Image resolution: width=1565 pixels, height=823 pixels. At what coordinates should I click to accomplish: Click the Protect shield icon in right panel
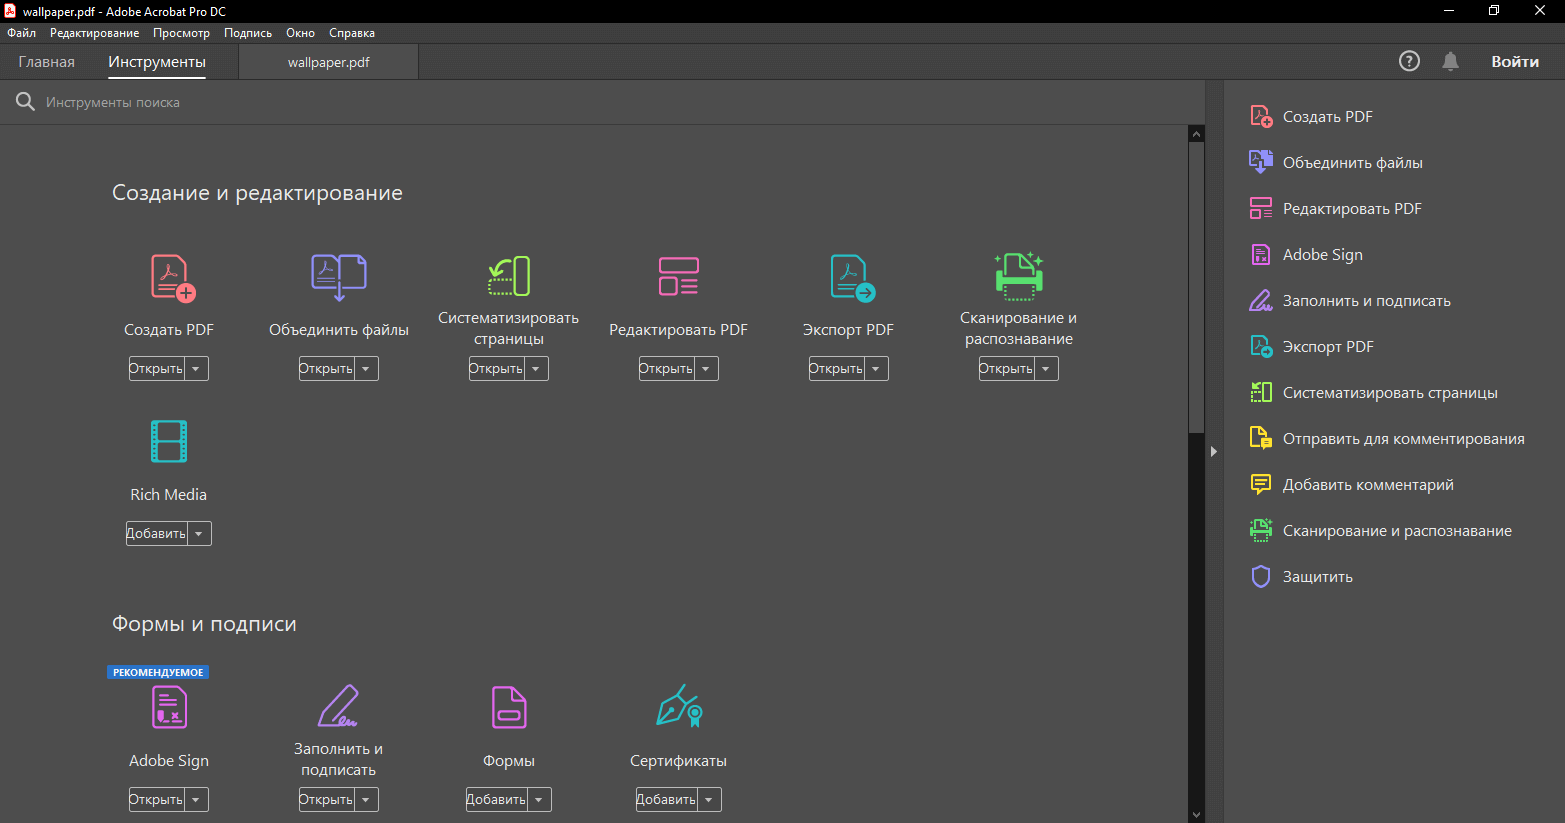(1261, 577)
